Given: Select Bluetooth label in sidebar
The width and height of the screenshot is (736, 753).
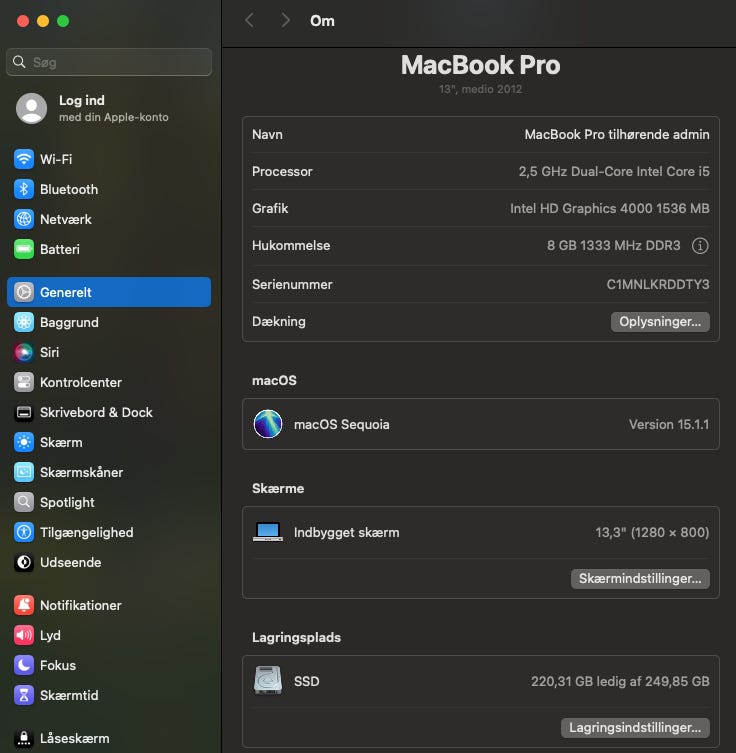Looking at the screenshot, I should [69, 189].
